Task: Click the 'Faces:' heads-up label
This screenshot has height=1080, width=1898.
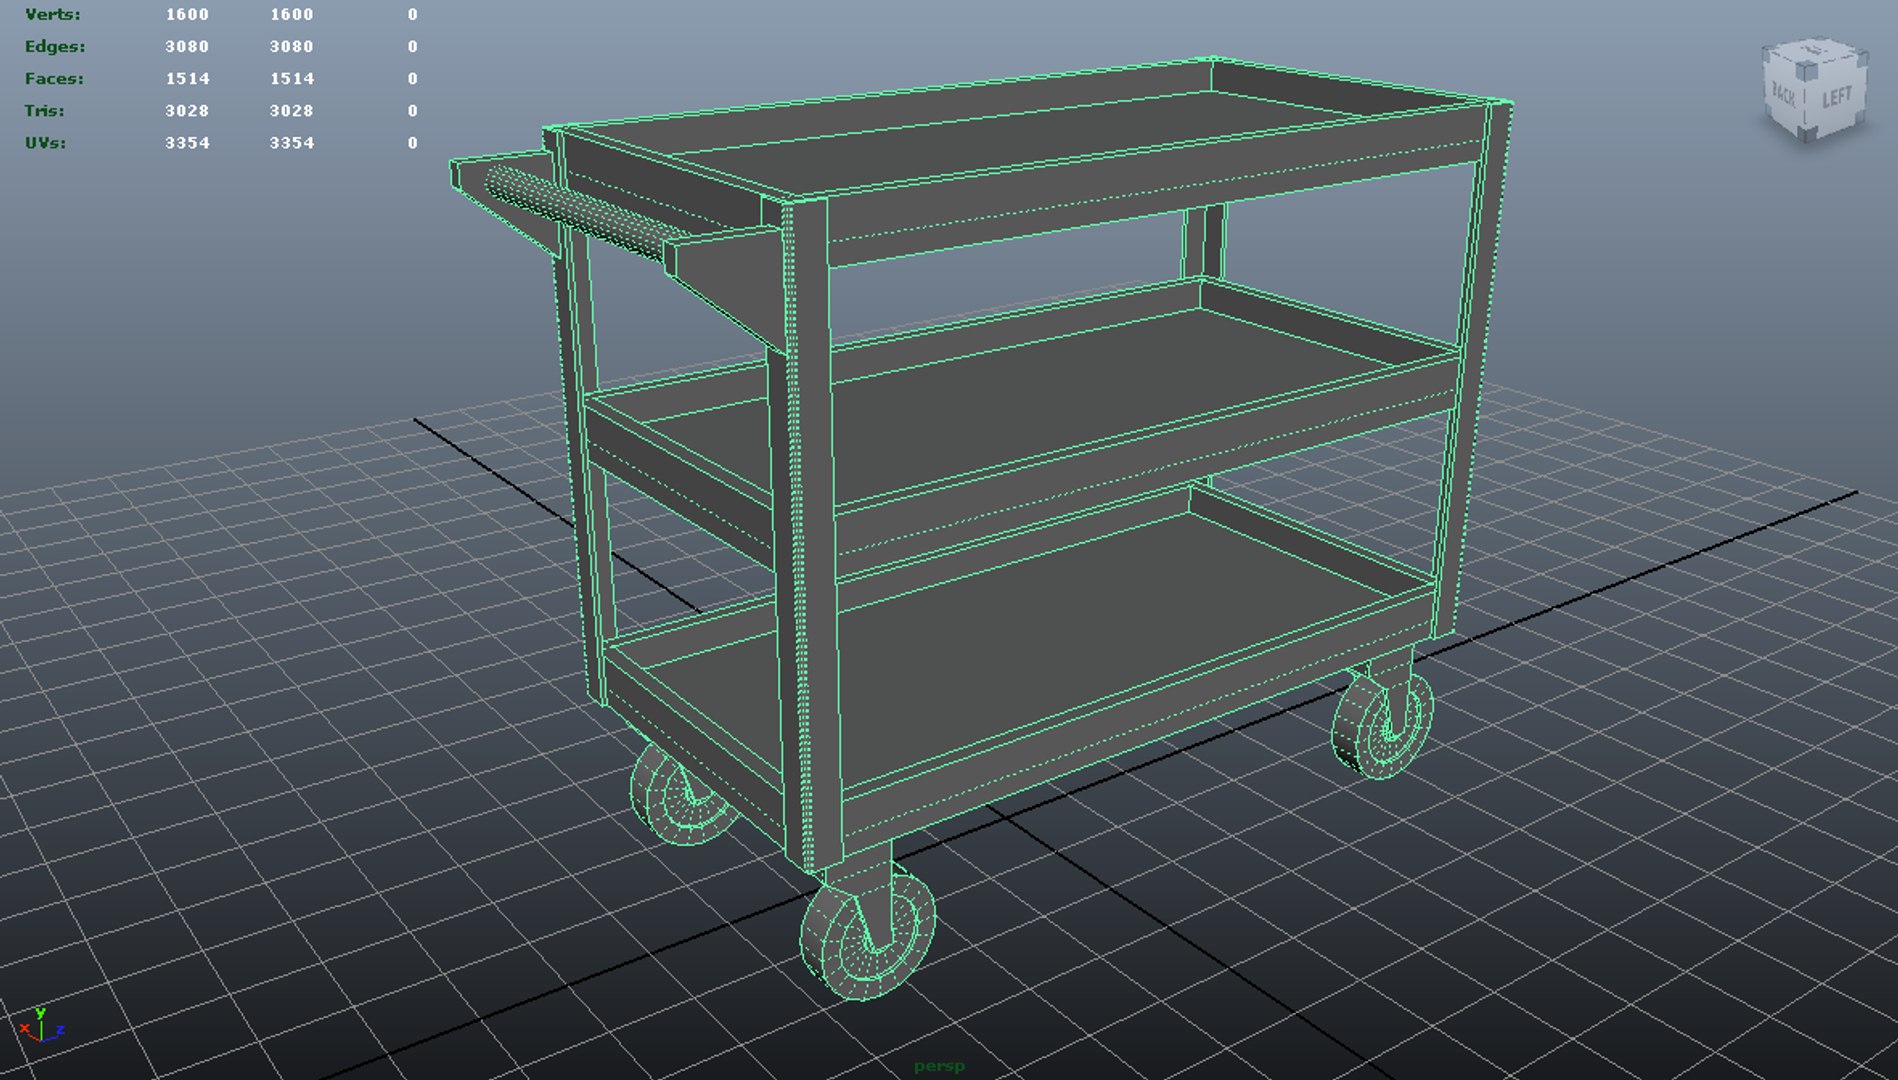Action: coord(54,78)
